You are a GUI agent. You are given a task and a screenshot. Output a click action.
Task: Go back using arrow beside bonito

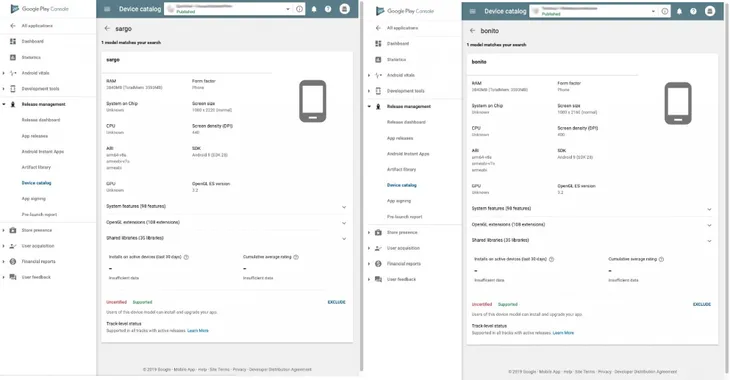tap(473, 31)
